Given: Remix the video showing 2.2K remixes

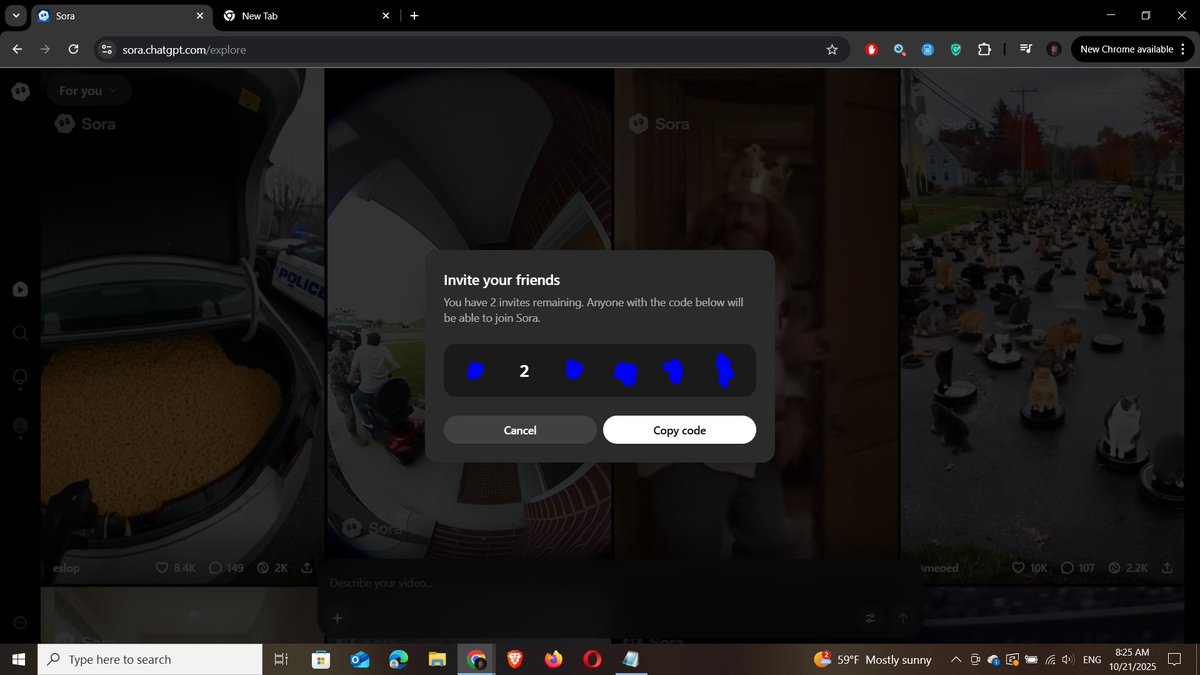Looking at the screenshot, I should [1128, 568].
